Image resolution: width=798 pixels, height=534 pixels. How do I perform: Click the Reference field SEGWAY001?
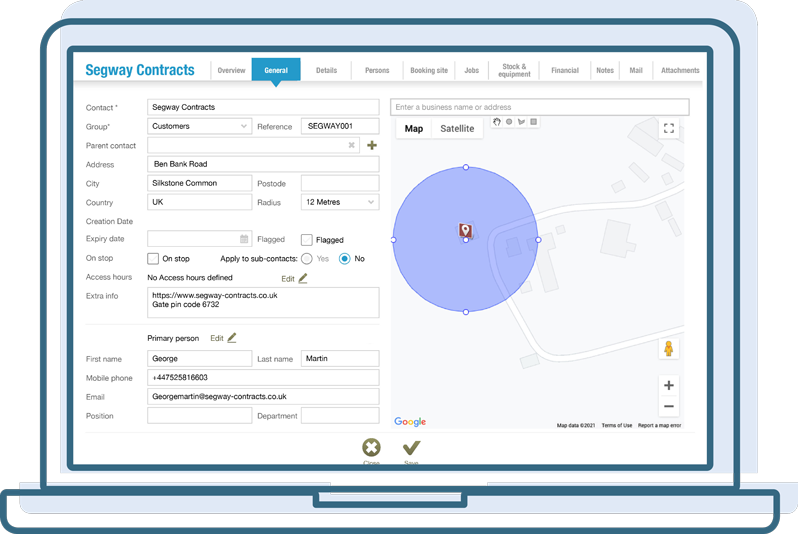pos(340,126)
